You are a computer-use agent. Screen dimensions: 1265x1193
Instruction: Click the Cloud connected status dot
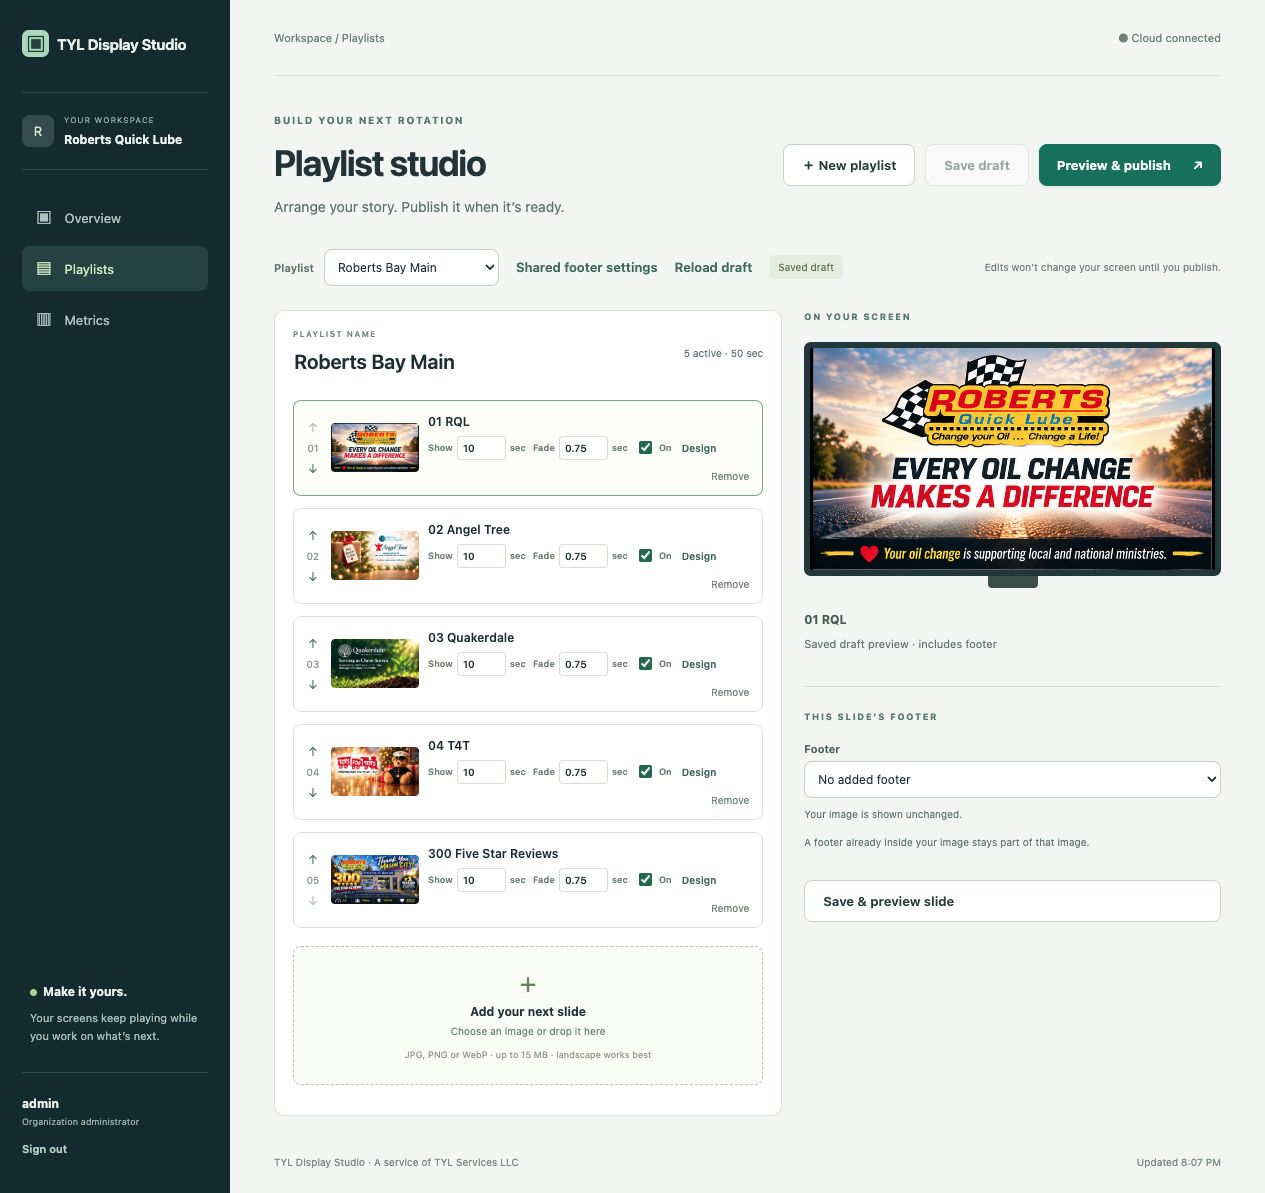1123,38
